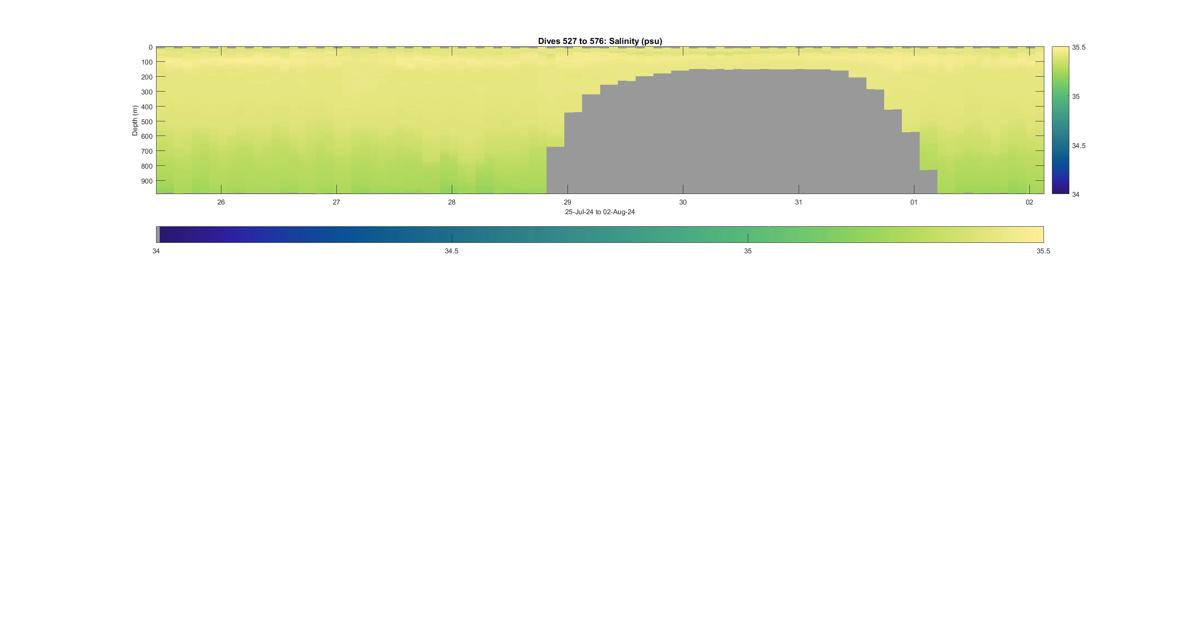Click the x-axis tick label '30'
1200x622 pixels.
tap(683, 202)
